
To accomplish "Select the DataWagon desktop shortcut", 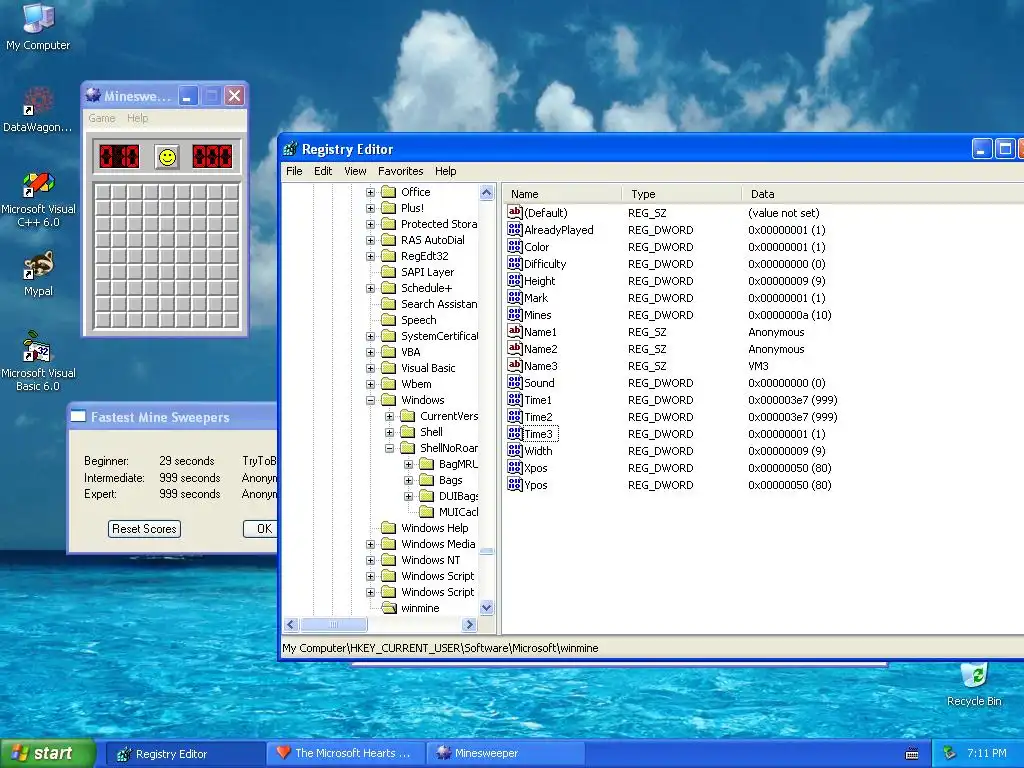I will point(38,110).
